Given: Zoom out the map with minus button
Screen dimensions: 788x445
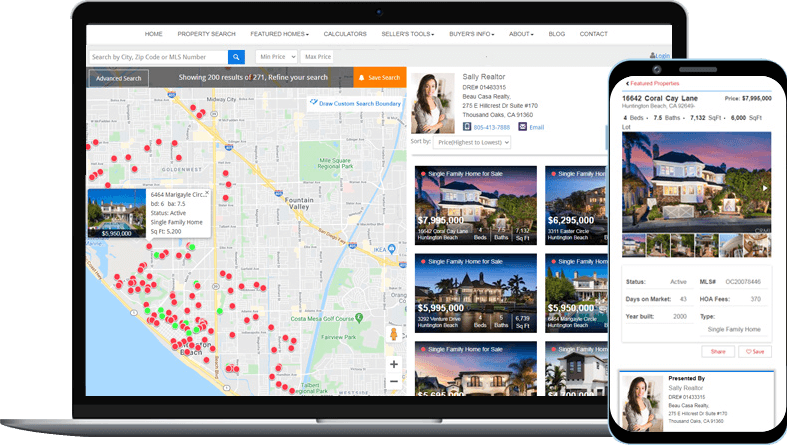Looking at the screenshot, I should (394, 381).
